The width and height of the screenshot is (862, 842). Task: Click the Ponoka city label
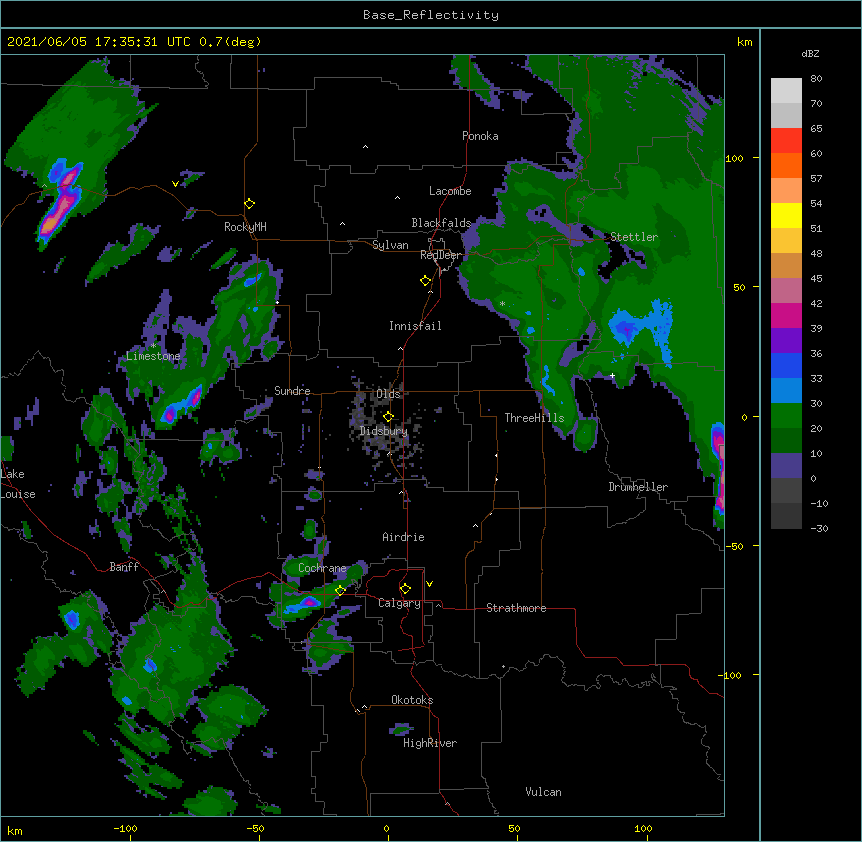tap(480, 136)
